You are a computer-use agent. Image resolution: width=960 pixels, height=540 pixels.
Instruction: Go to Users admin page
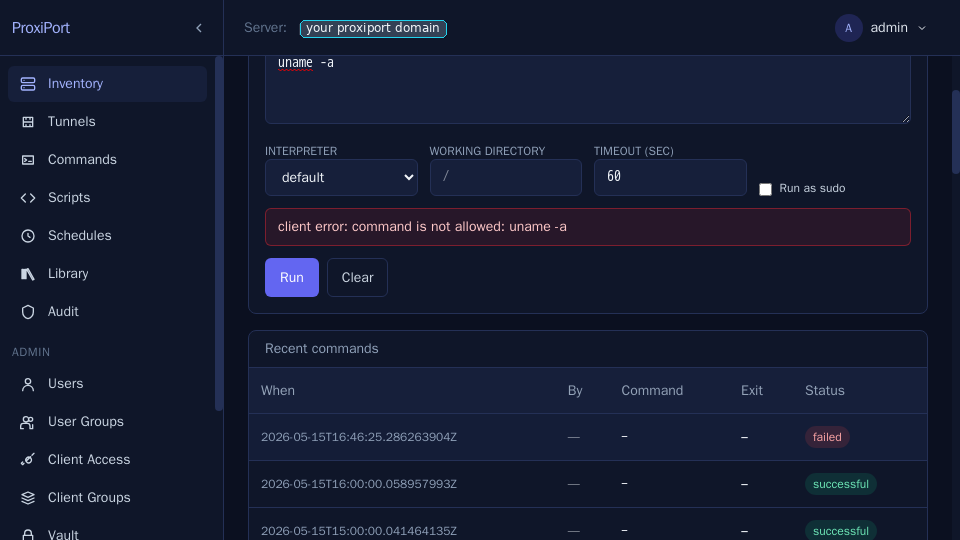[107, 384]
